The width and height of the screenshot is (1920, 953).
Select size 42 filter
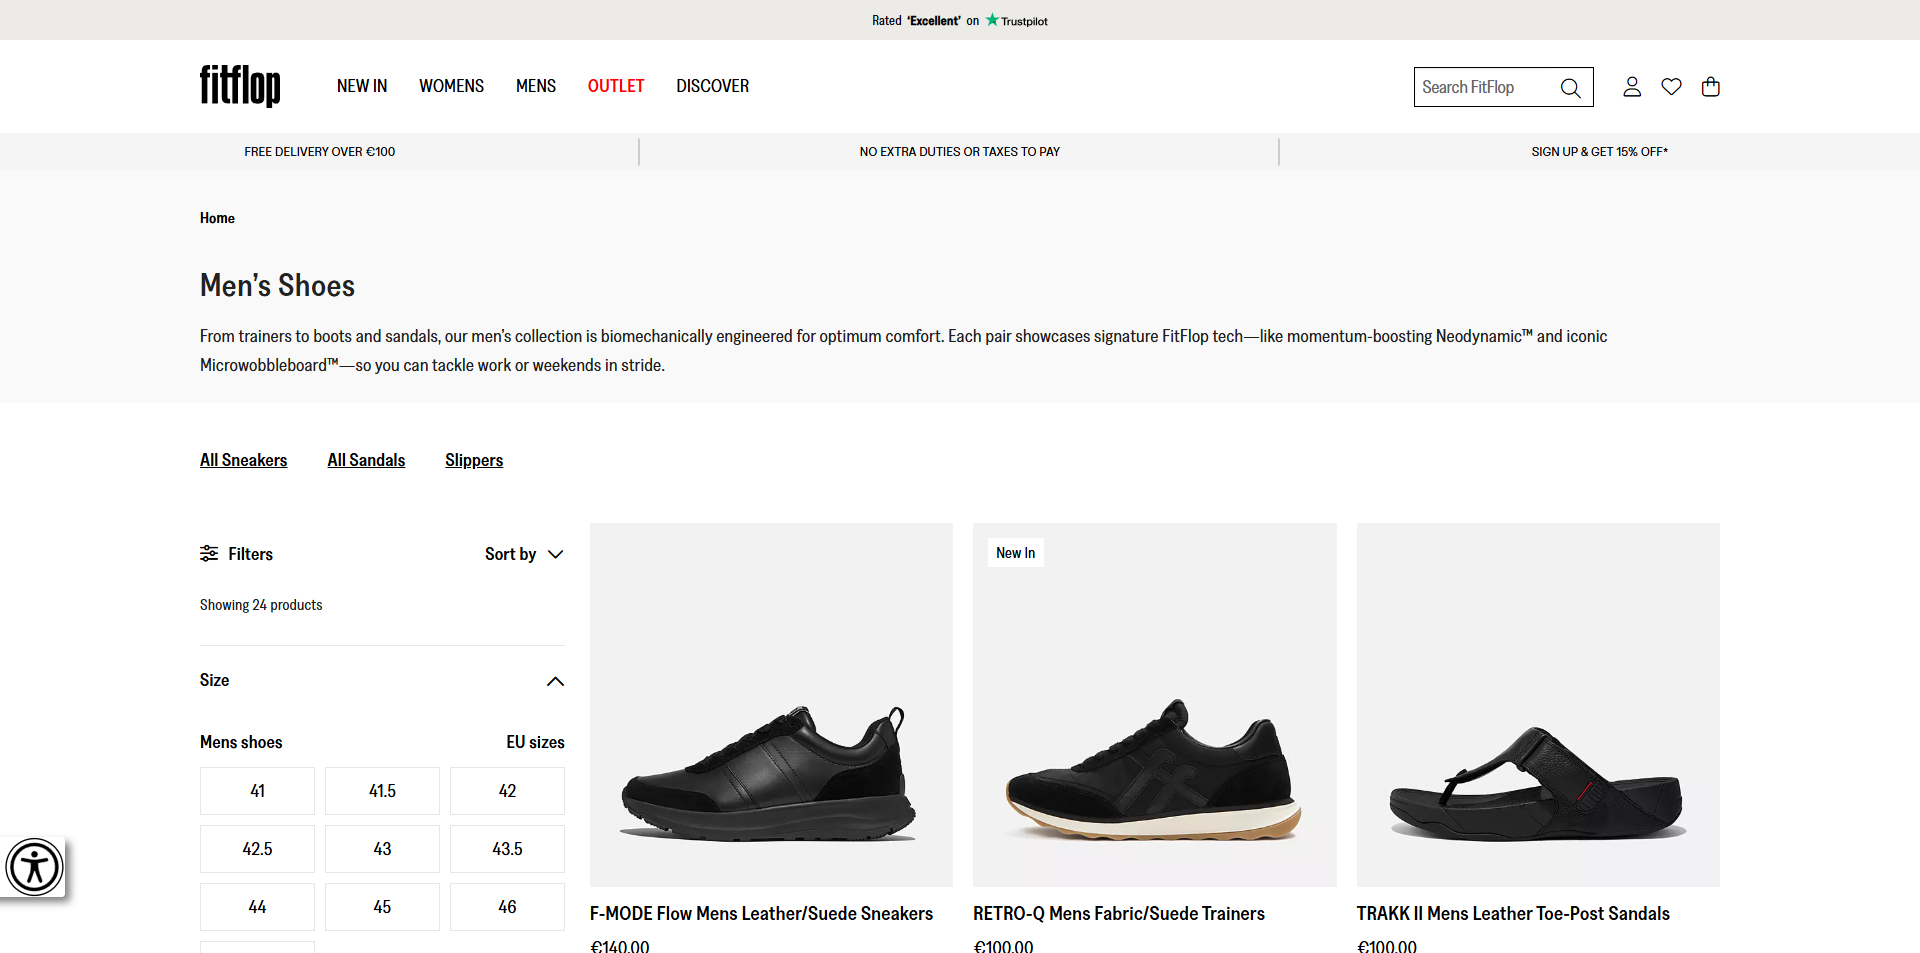click(x=507, y=791)
